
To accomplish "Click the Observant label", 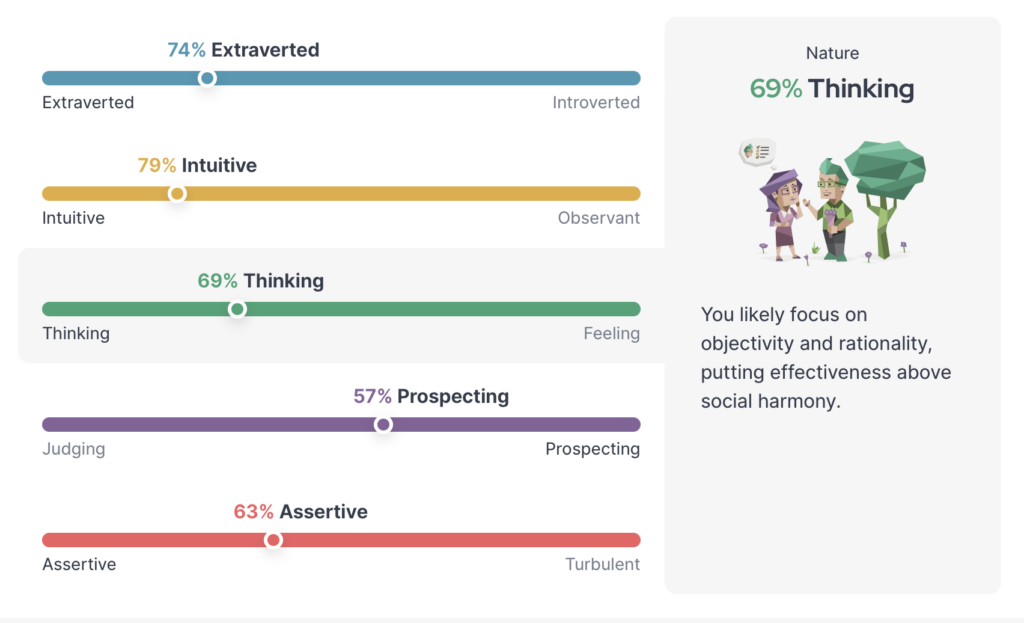I will pos(598,218).
